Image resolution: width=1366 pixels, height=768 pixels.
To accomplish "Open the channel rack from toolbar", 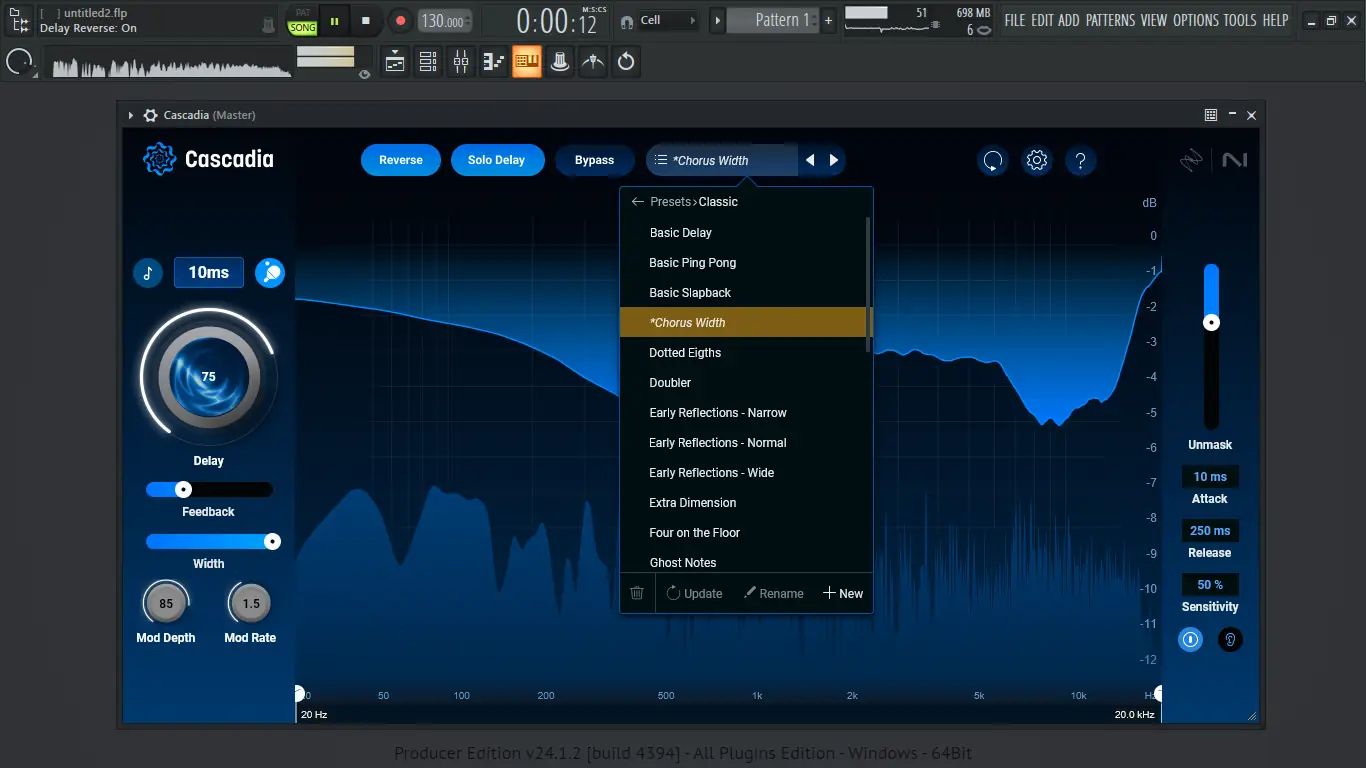I will coord(428,62).
